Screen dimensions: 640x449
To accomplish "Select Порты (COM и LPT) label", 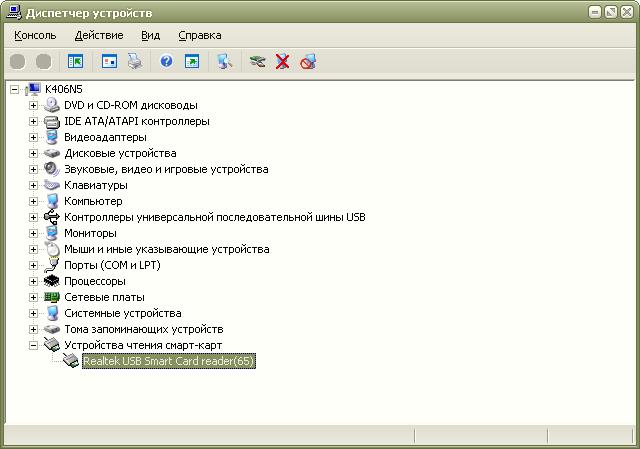I will [x=112, y=265].
